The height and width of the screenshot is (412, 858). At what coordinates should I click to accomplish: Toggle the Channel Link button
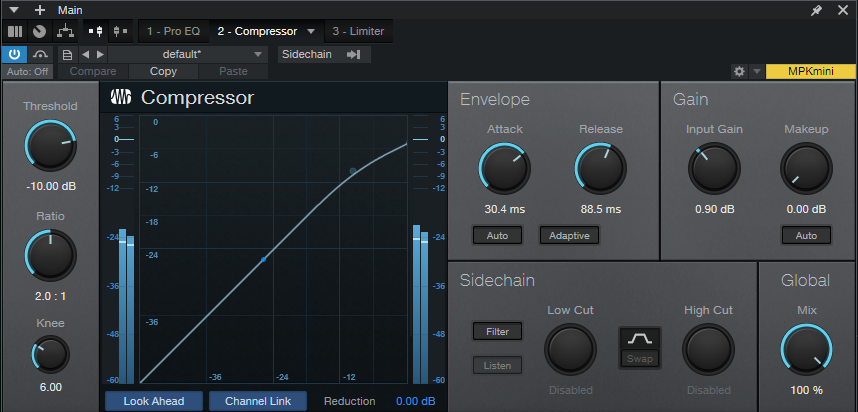(x=258, y=401)
